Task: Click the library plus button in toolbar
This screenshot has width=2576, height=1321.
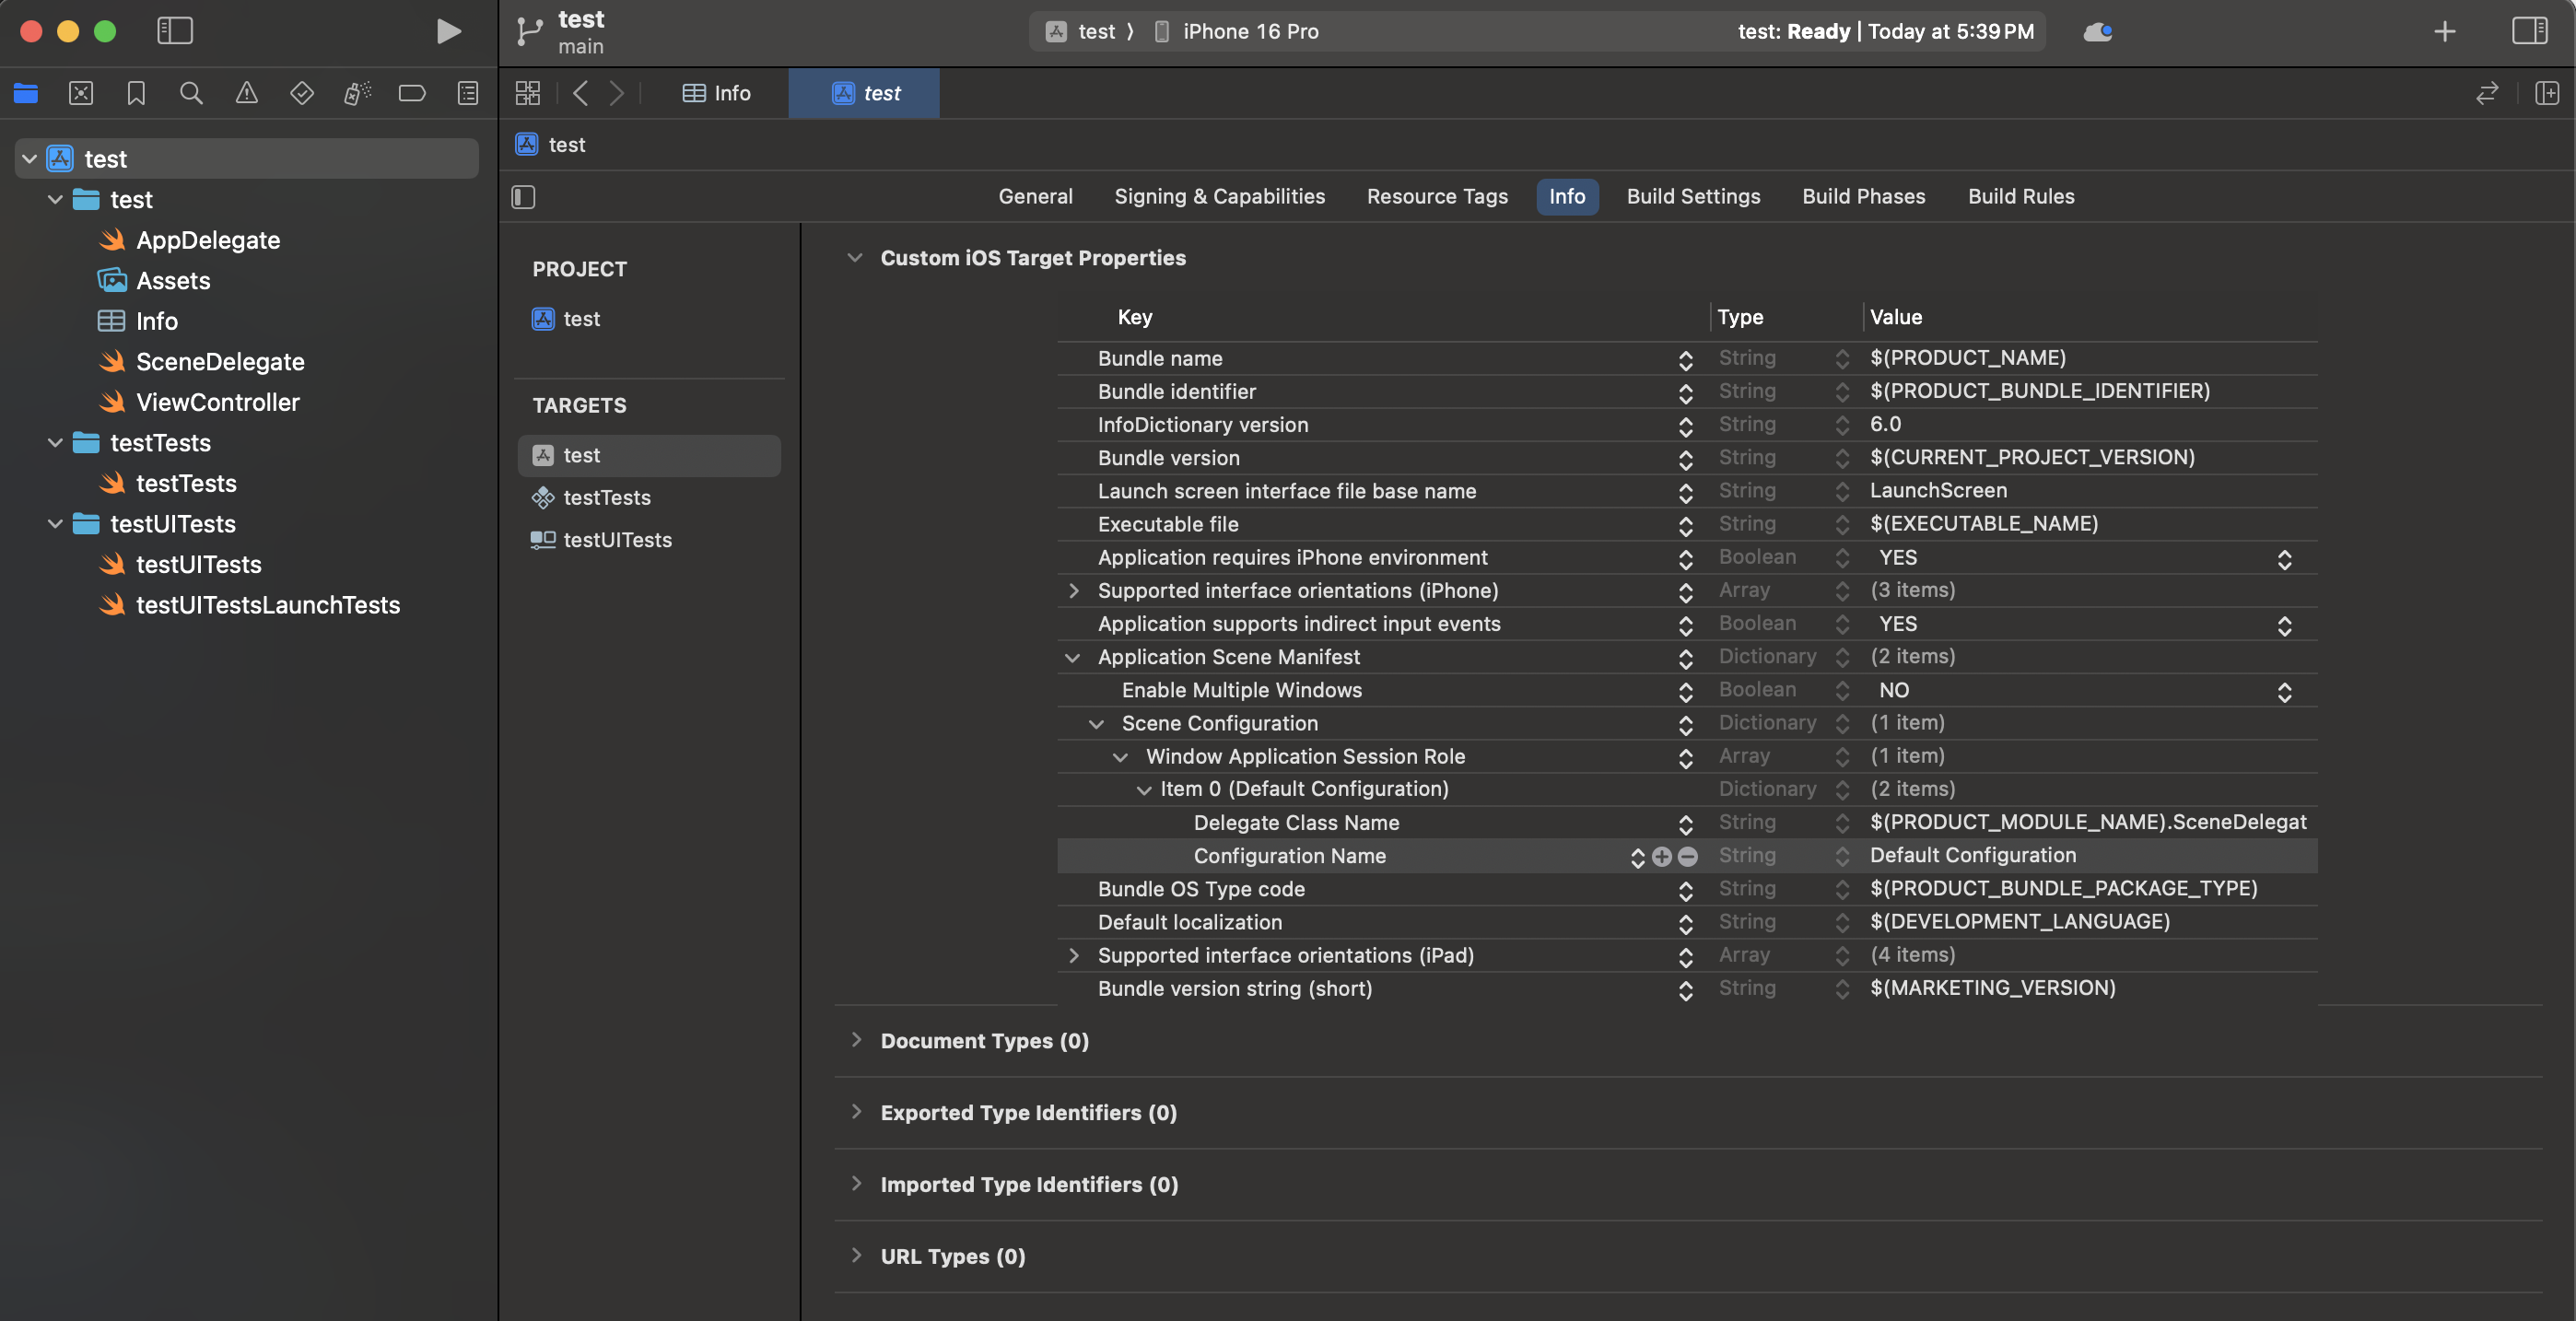Action: (x=2444, y=31)
